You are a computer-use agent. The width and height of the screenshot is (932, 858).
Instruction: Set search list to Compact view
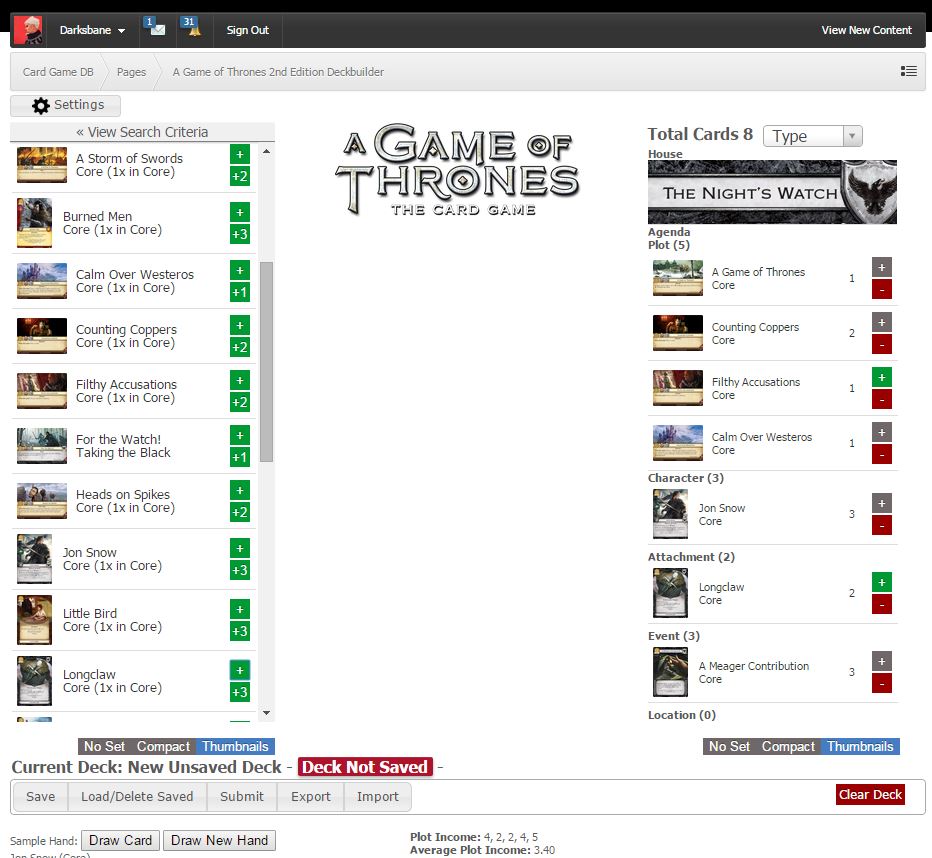(163, 746)
